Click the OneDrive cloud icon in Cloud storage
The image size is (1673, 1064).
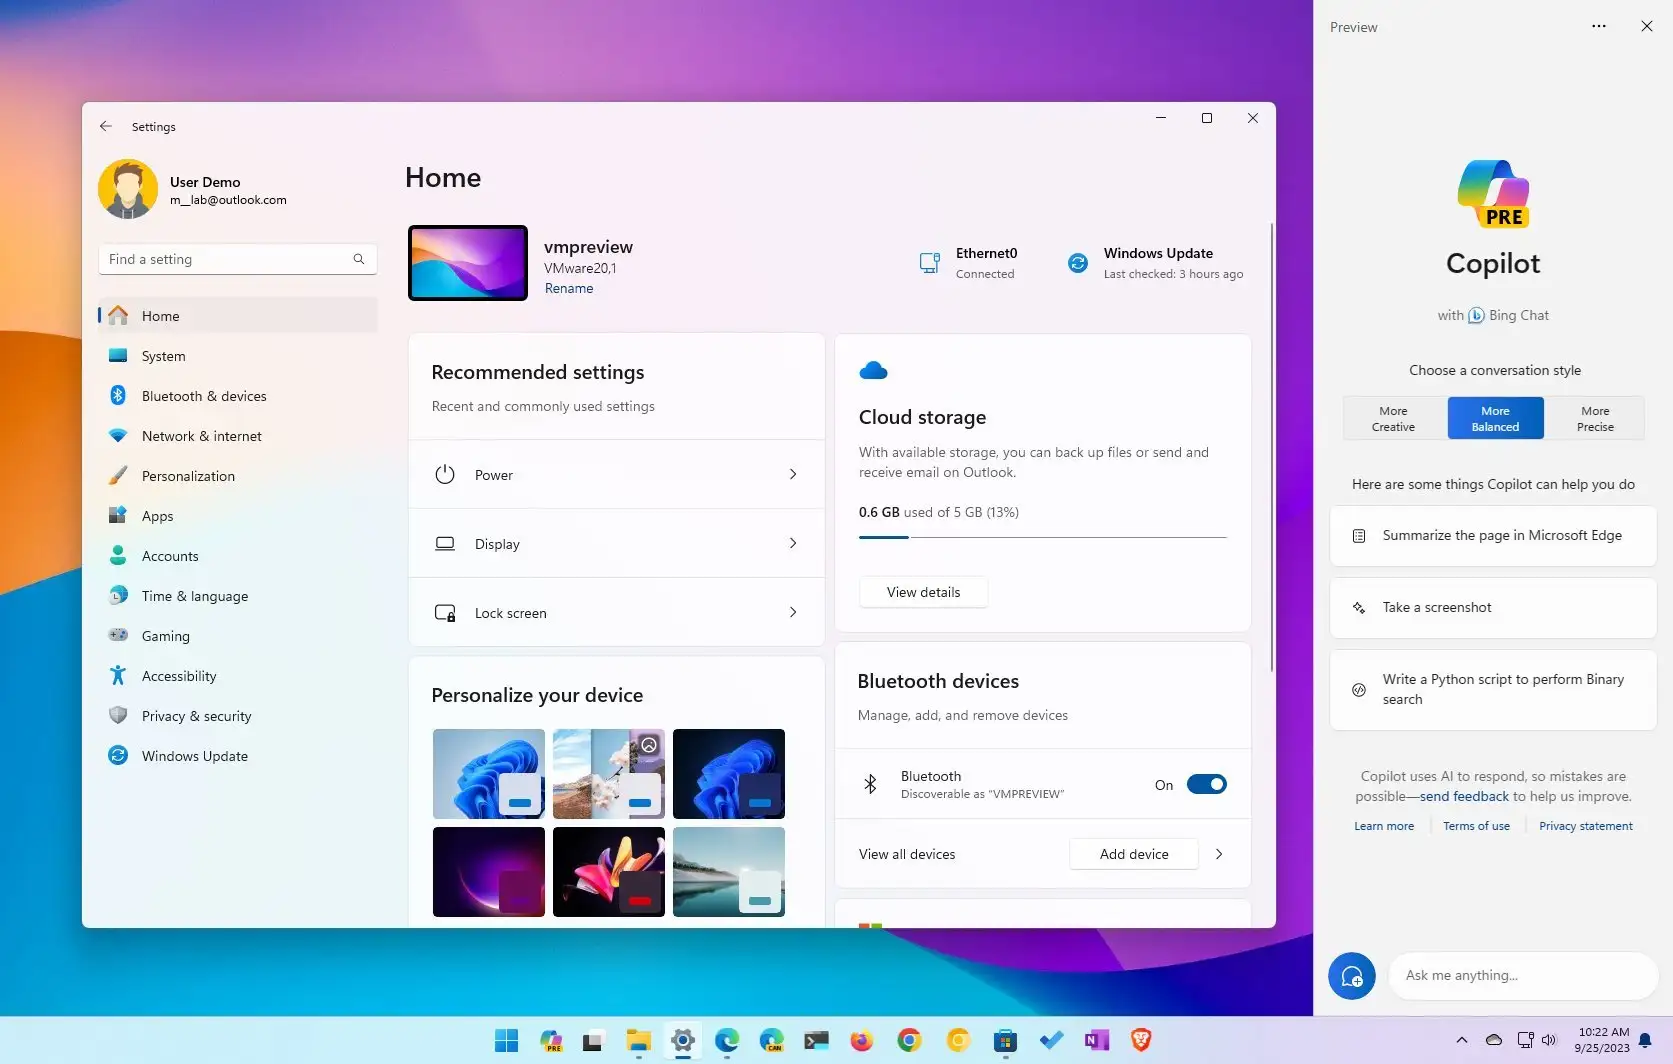pos(873,371)
